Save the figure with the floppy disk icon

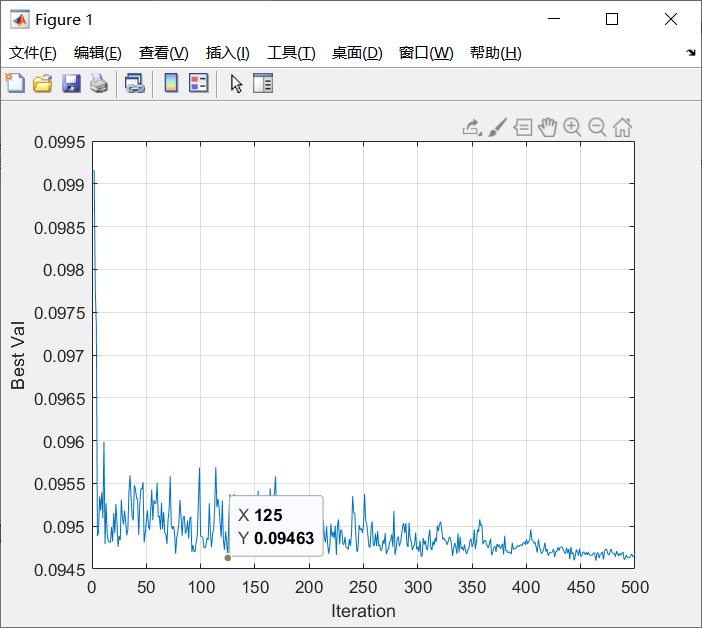(x=71, y=83)
